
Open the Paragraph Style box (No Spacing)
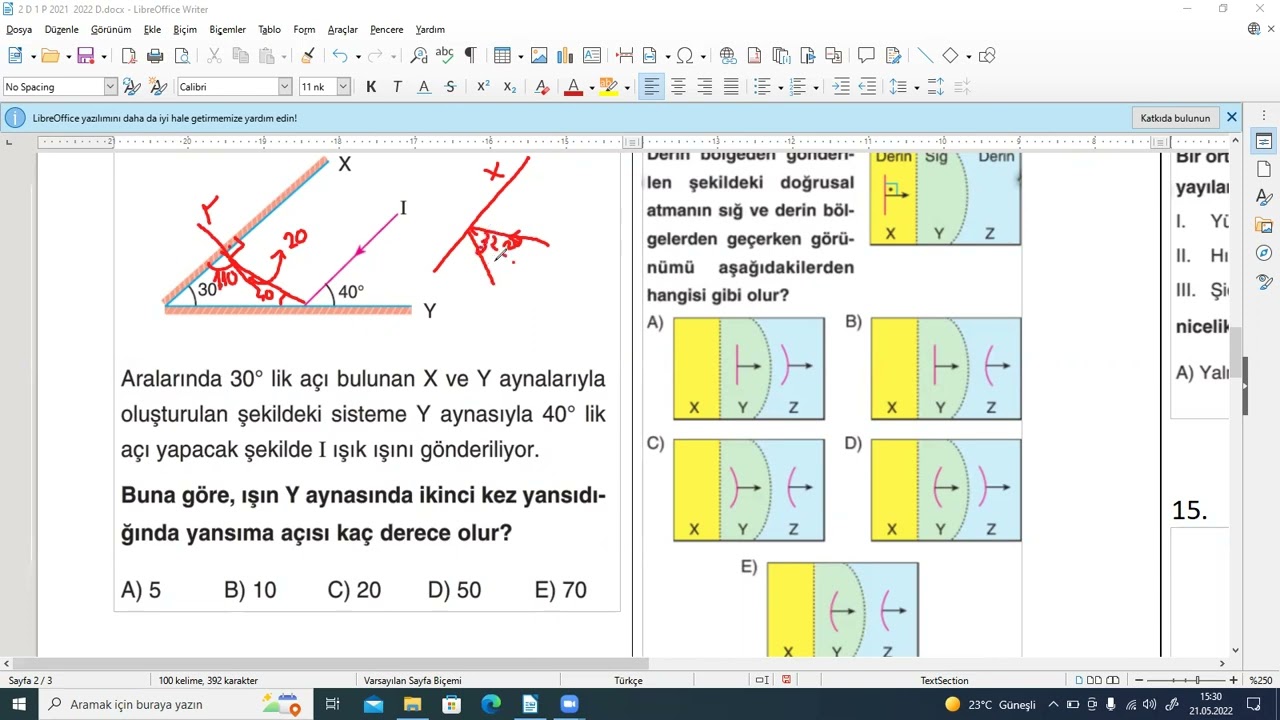60,87
